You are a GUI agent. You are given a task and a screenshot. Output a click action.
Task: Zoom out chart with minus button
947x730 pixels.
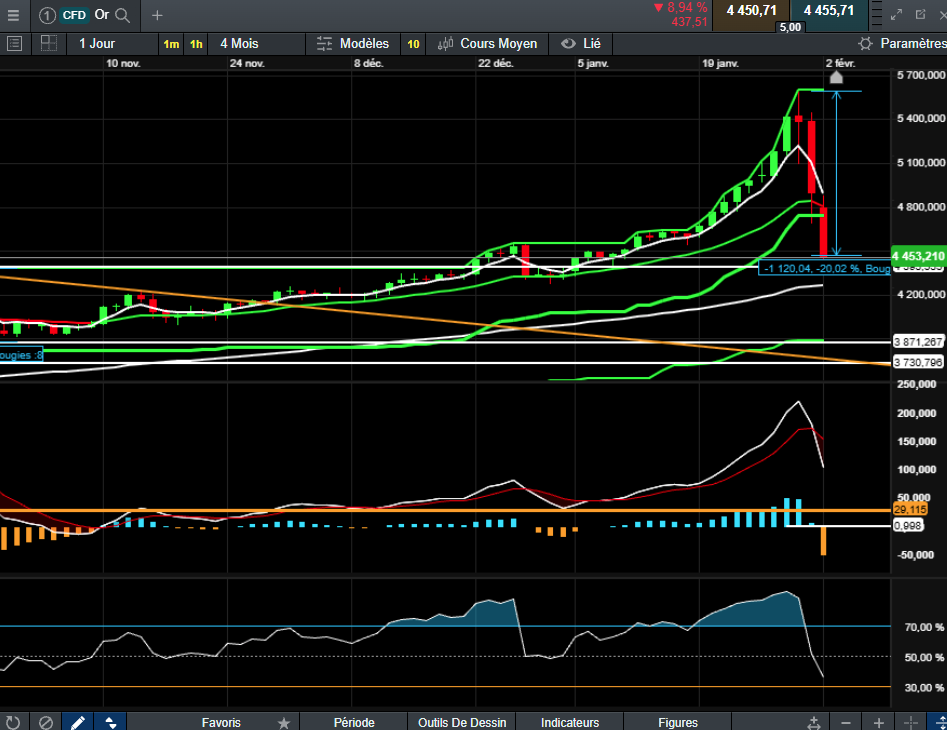[x=847, y=722]
